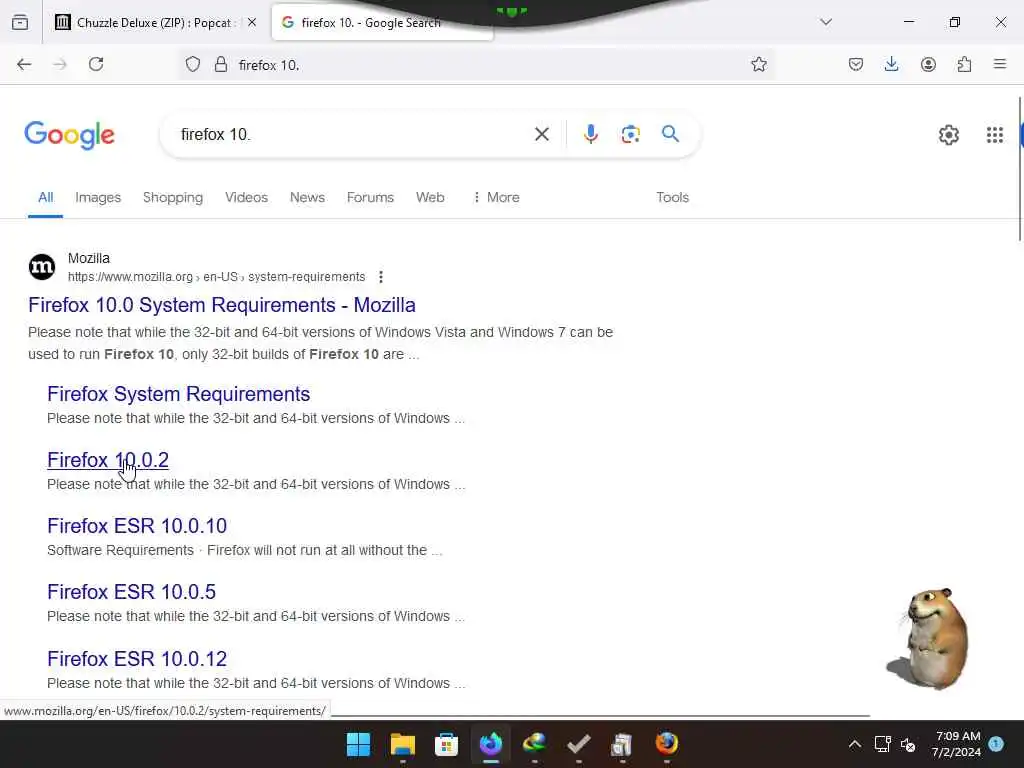This screenshot has width=1024, height=768.
Task: Open the Extensions puzzle icon
Action: tap(964, 64)
